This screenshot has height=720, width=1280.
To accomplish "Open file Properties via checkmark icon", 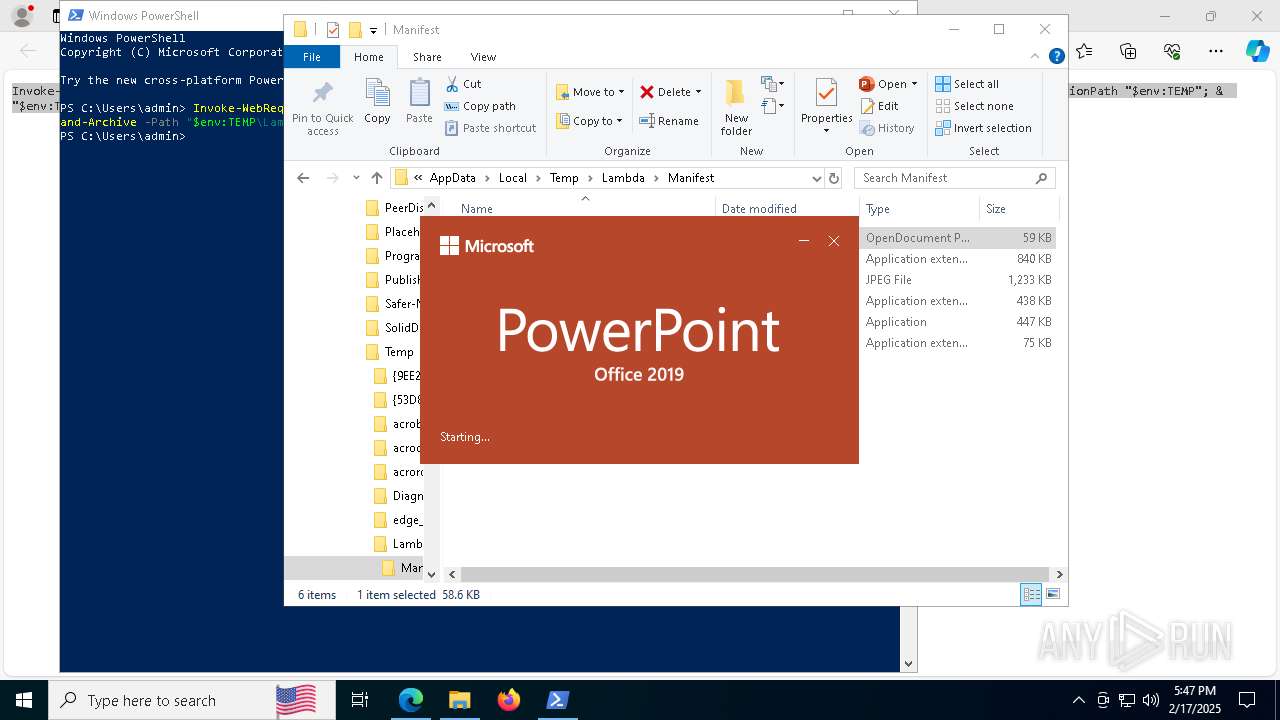I will 826,93.
